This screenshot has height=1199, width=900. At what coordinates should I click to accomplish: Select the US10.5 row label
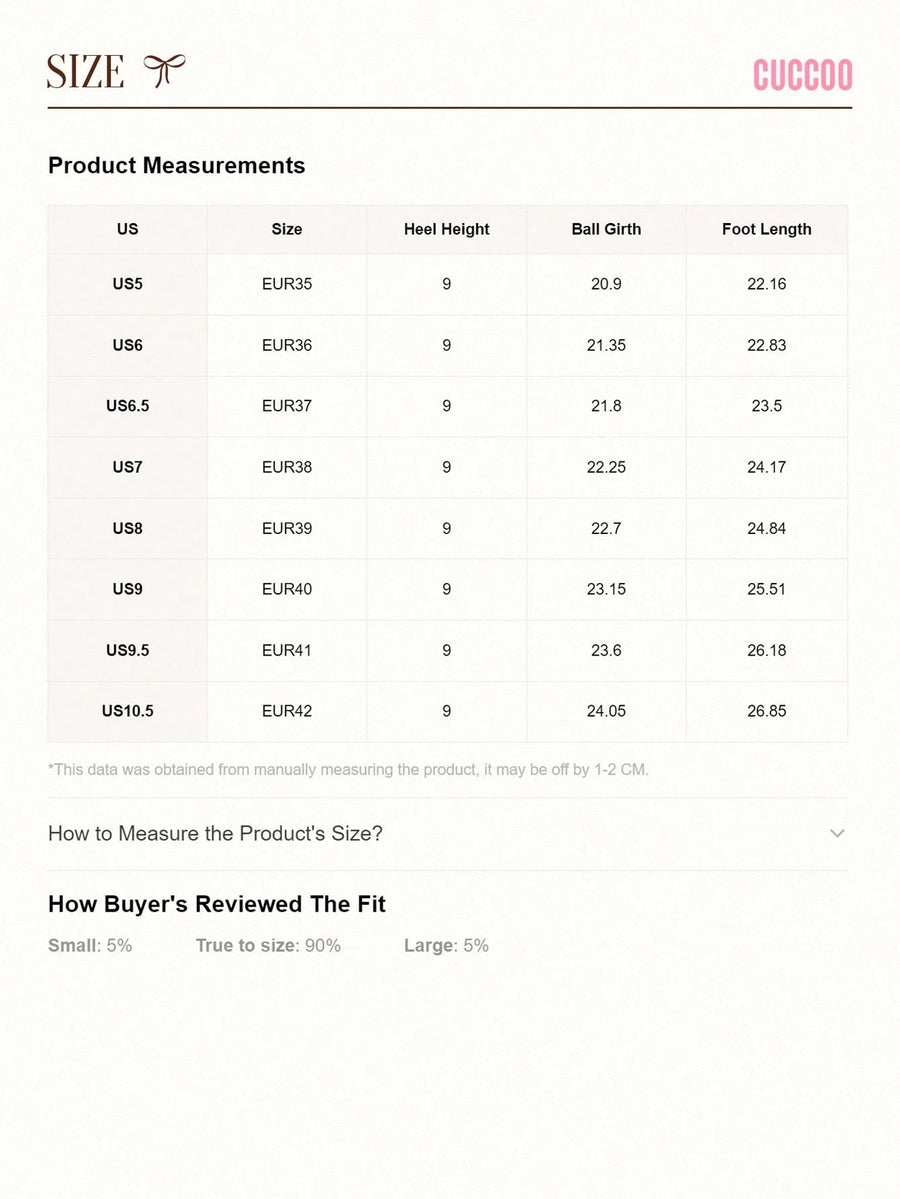click(x=127, y=711)
